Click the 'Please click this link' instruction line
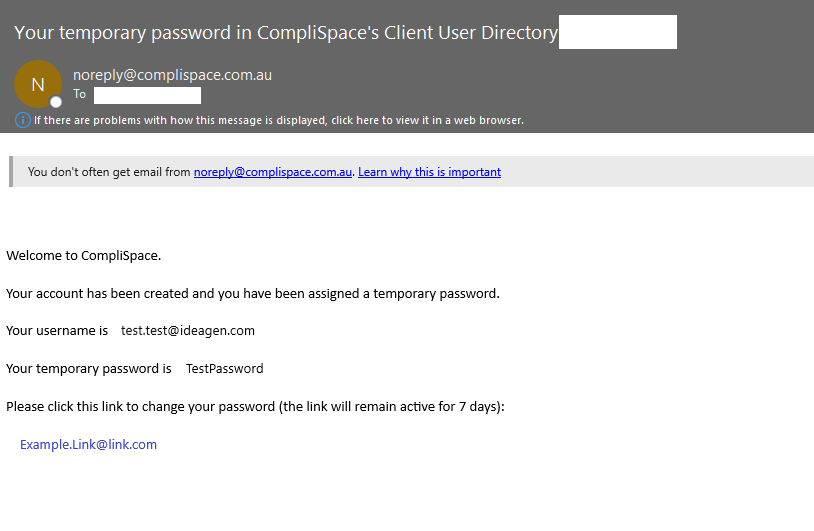 click(255, 407)
